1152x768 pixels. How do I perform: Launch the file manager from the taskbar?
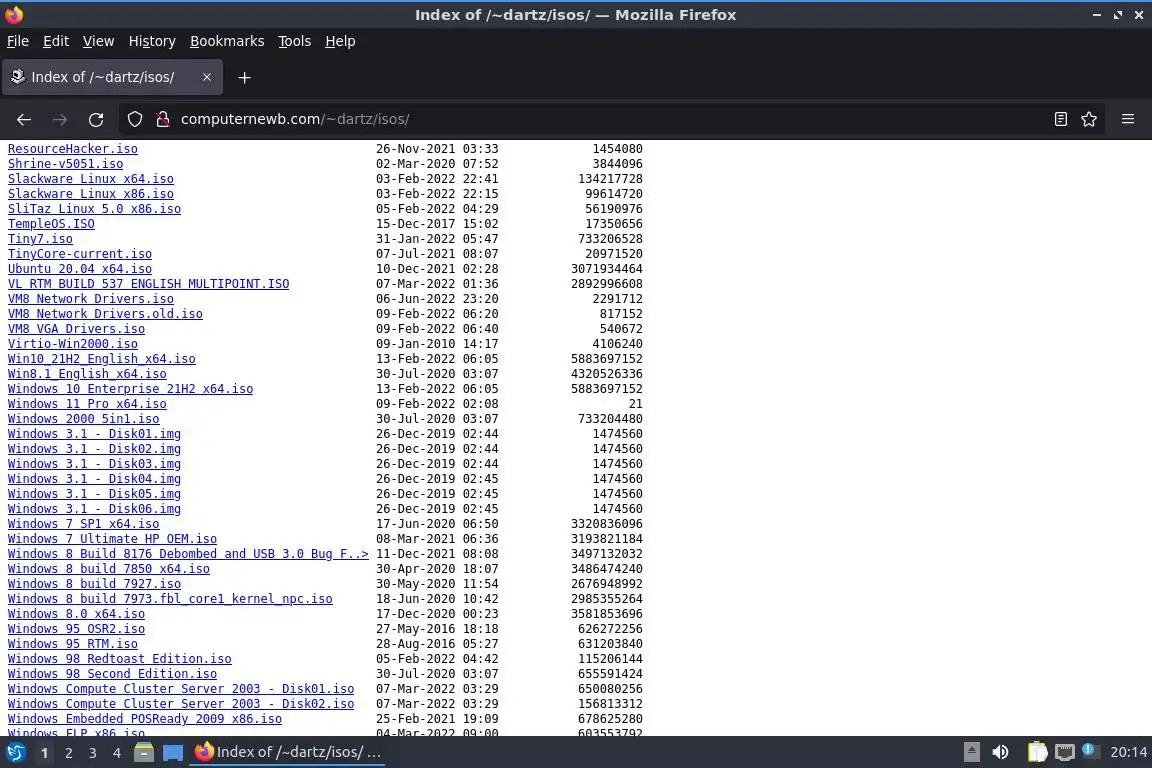[144, 752]
